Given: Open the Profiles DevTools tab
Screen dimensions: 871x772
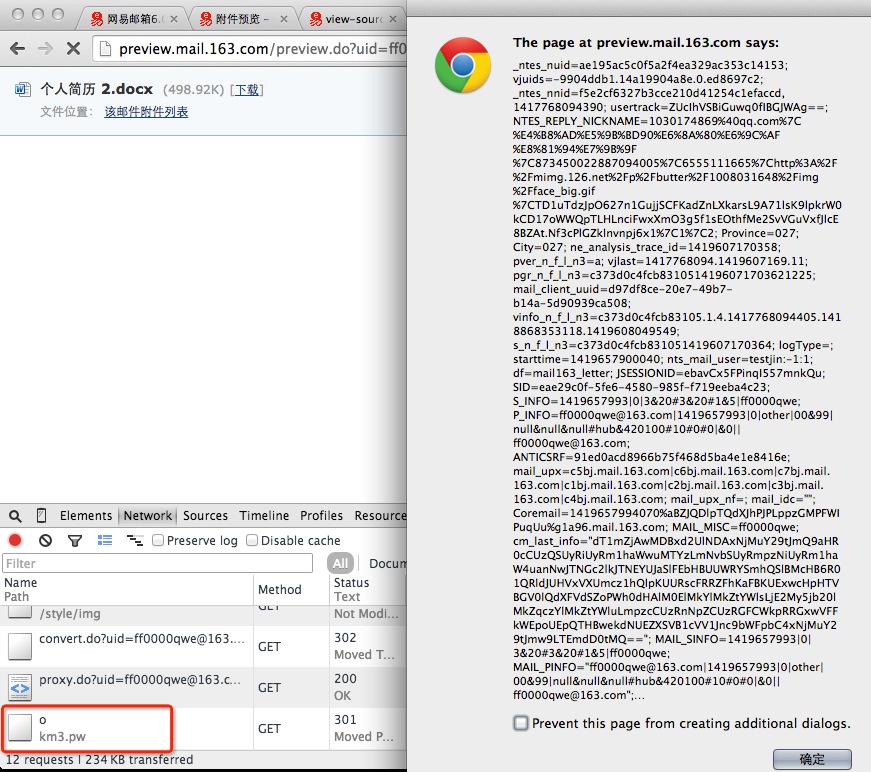Looking at the screenshot, I should 322,515.
